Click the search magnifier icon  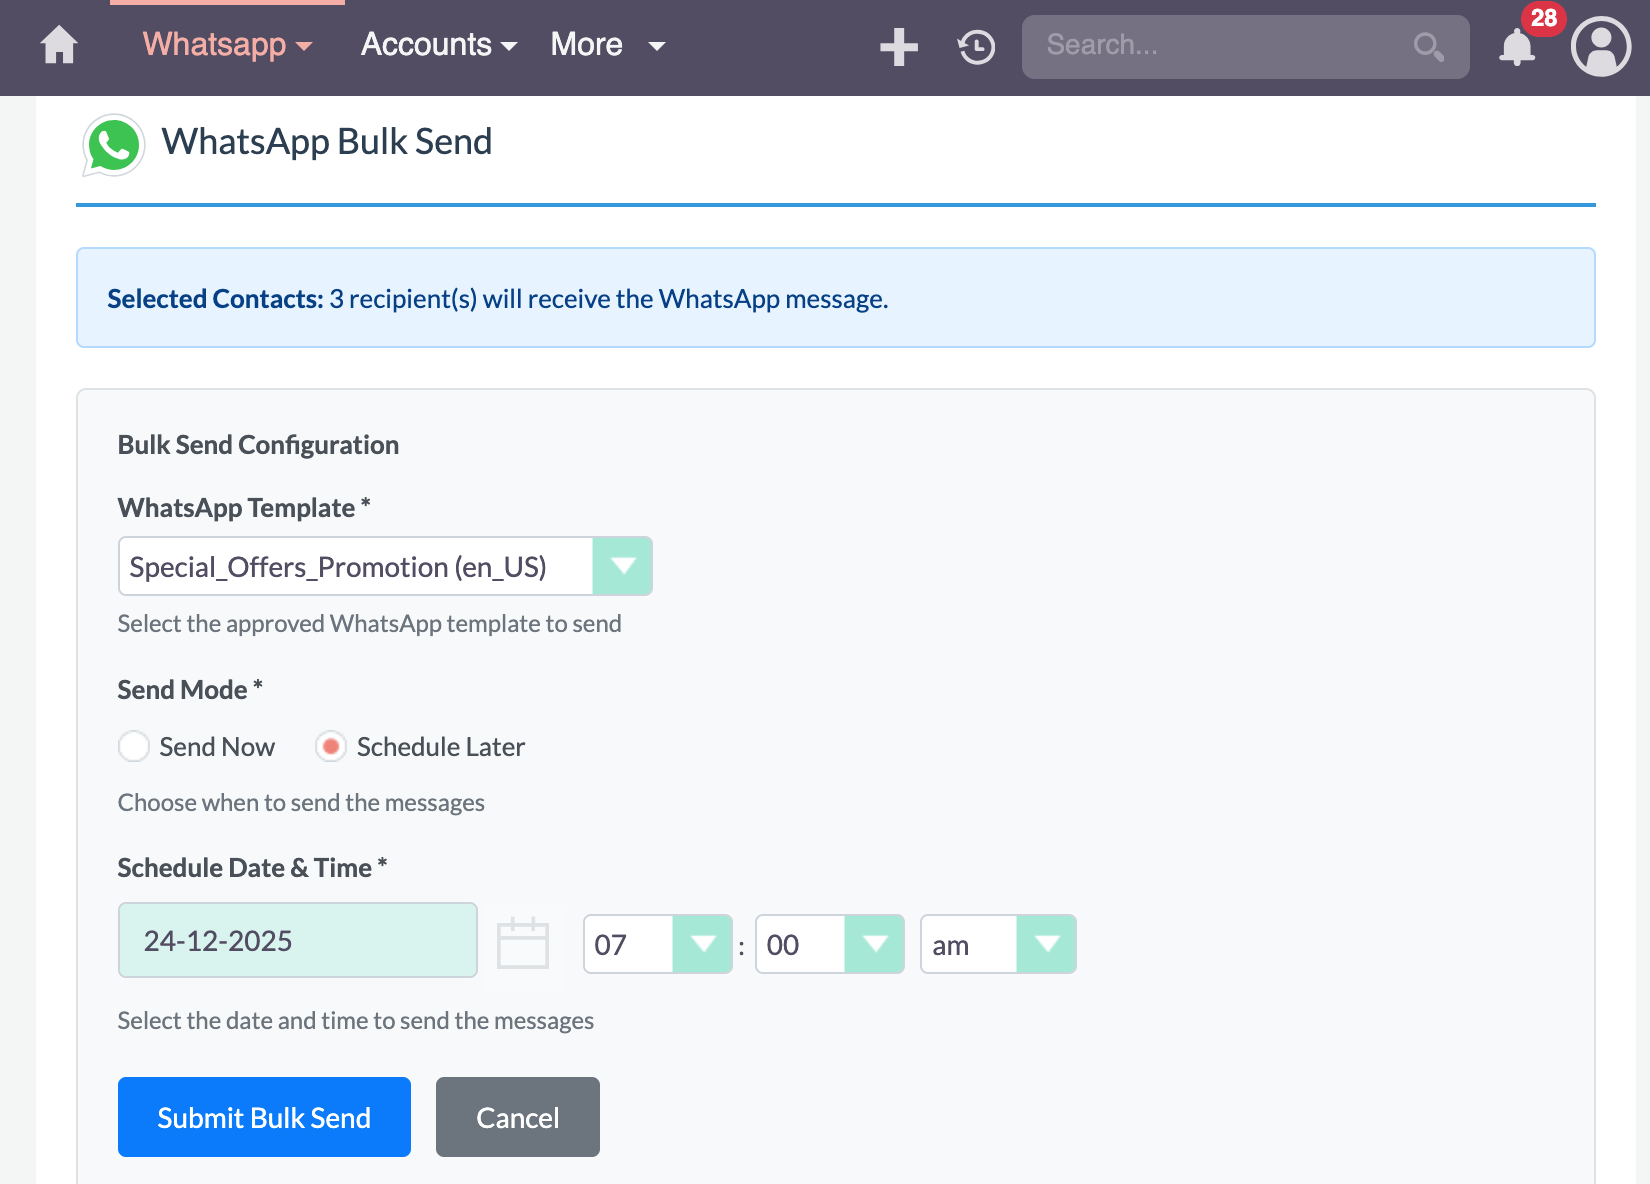click(1428, 46)
